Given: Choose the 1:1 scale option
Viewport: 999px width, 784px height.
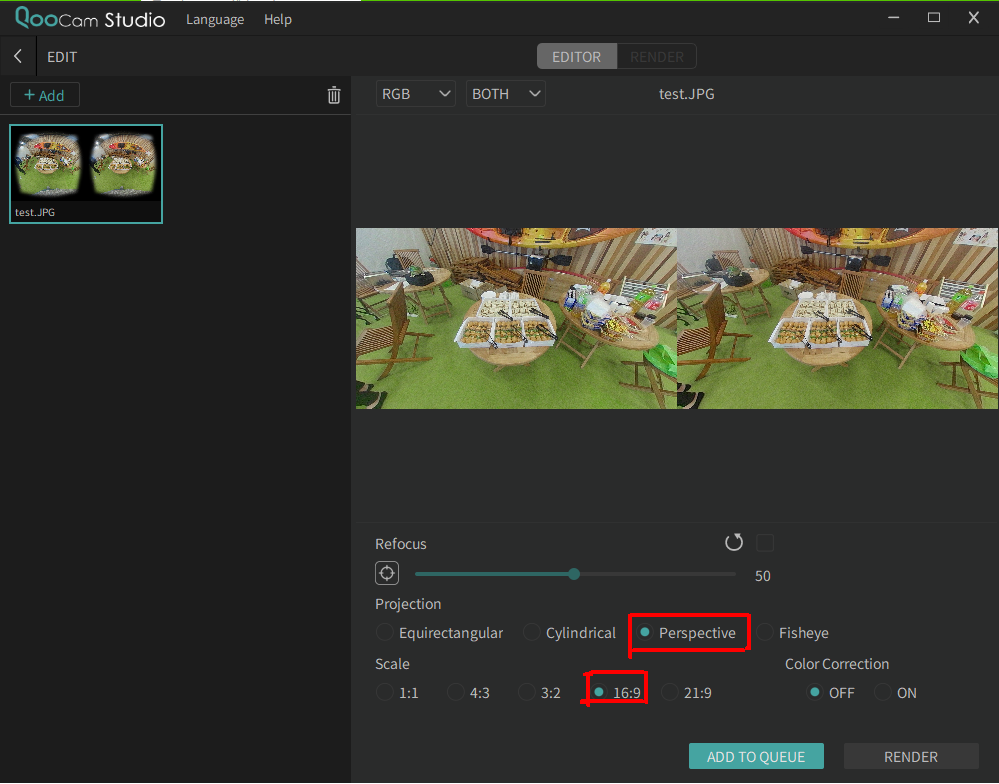Looking at the screenshot, I should (398, 692).
